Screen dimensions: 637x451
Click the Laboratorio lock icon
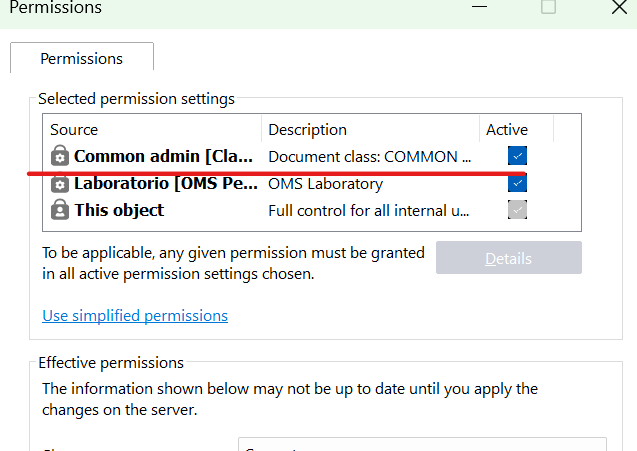(60, 184)
